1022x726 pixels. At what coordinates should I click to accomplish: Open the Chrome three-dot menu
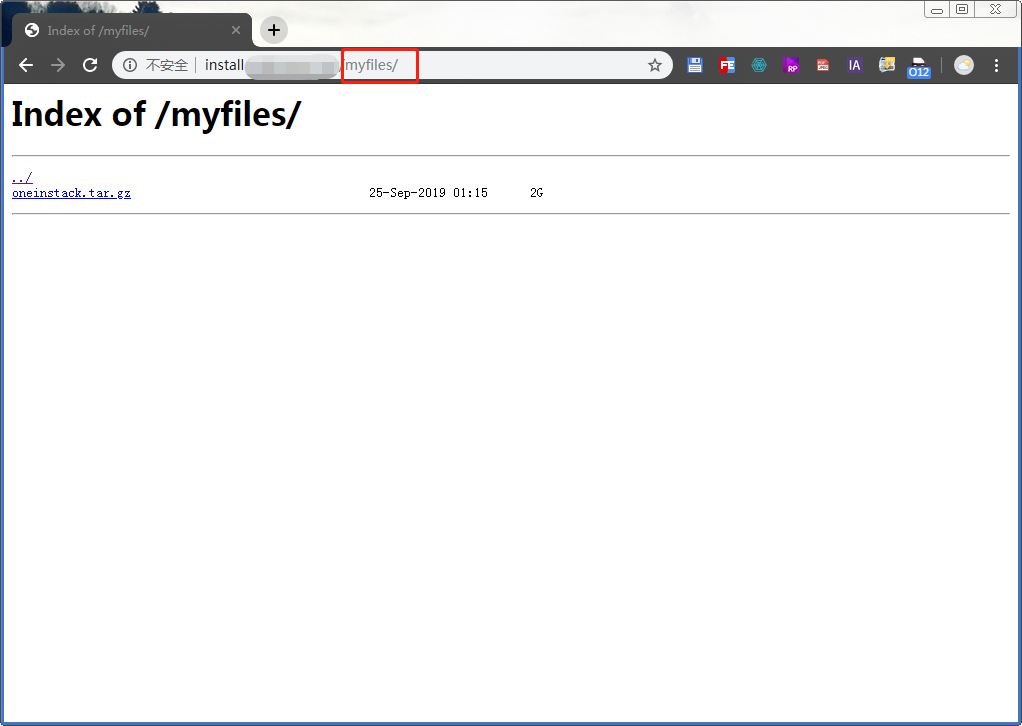click(x=996, y=65)
